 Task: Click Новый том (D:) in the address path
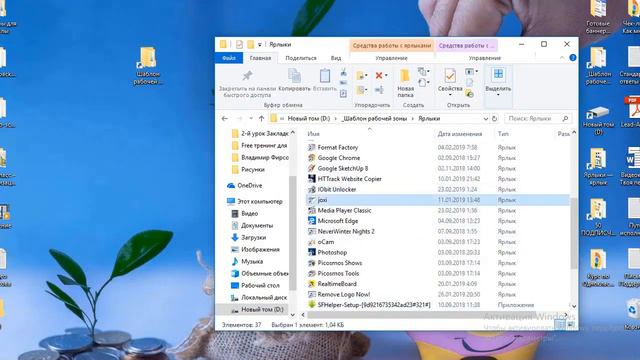[x=309, y=119]
